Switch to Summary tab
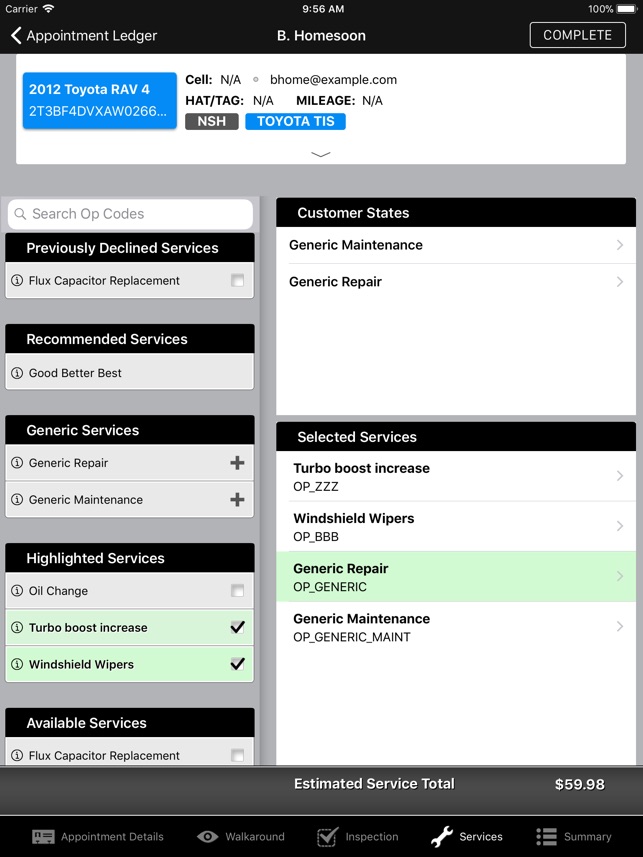The image size is (643, 857). point(574,837)
